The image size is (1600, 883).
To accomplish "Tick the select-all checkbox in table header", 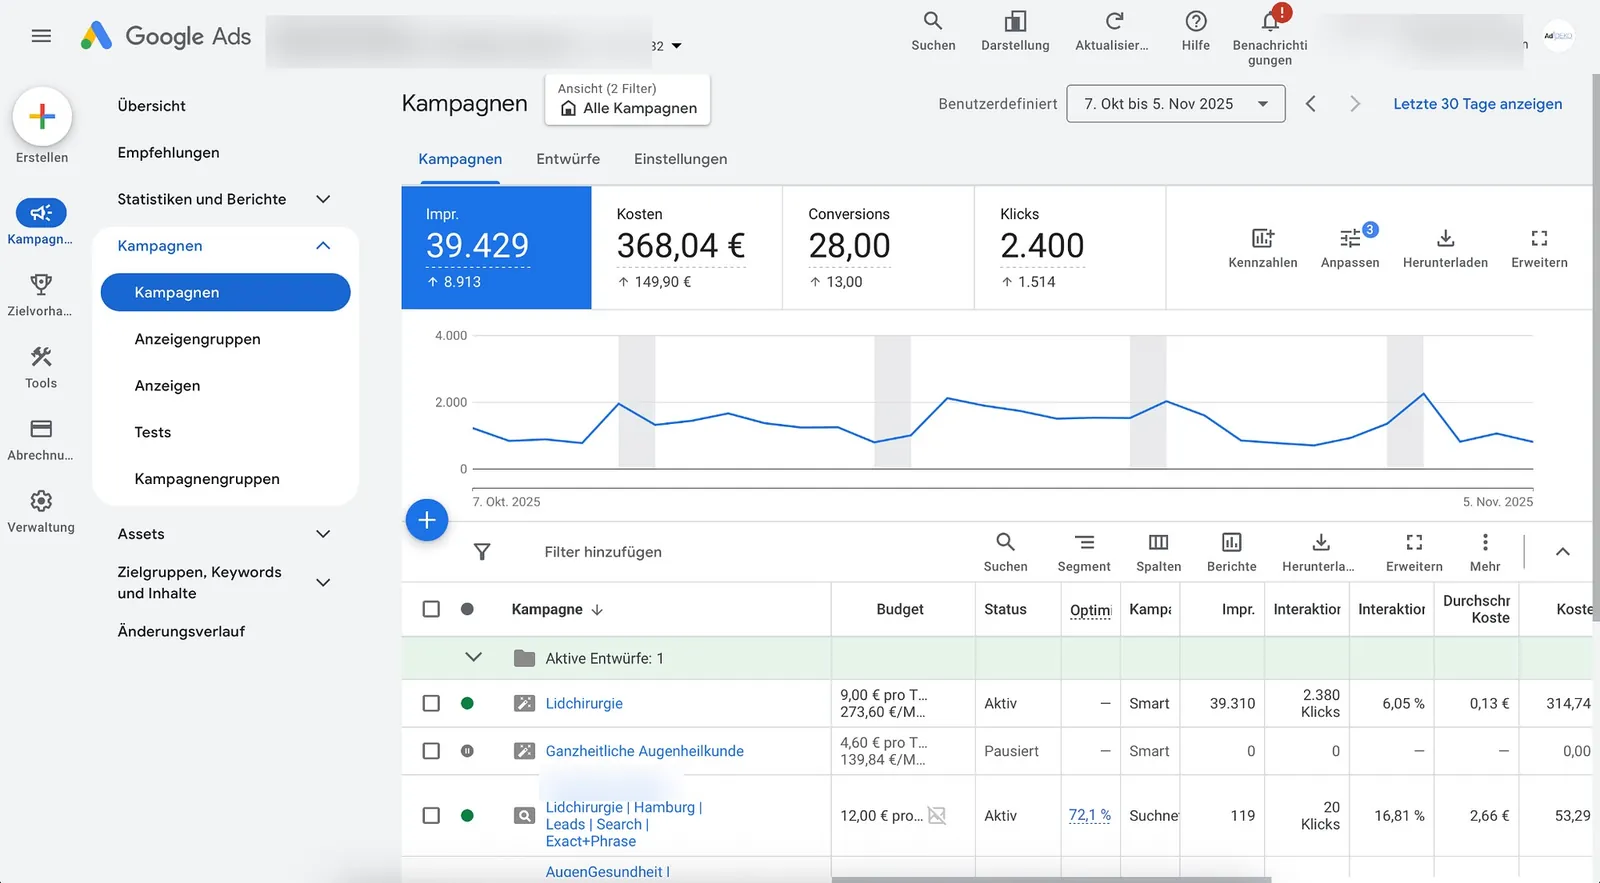I will tap(431, 609).
